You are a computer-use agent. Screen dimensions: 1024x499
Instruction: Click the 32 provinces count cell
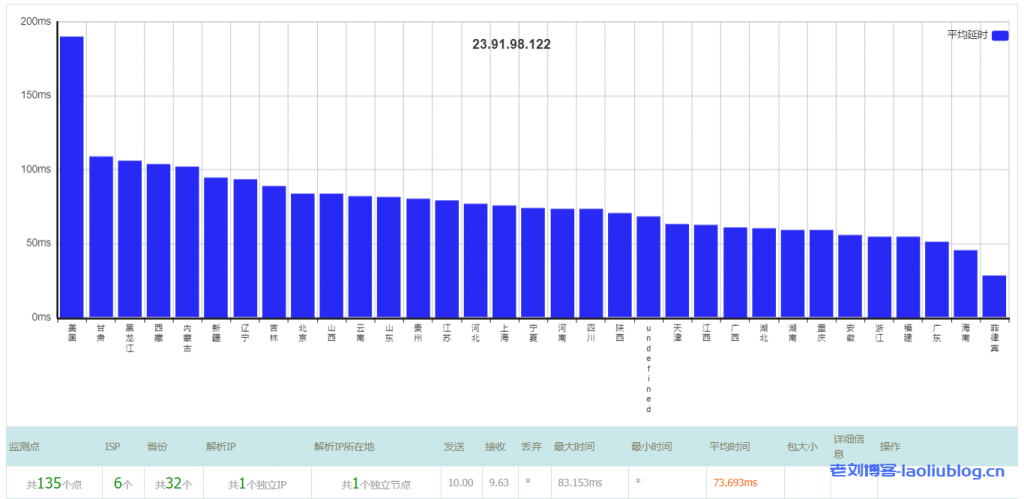[172, 483]
